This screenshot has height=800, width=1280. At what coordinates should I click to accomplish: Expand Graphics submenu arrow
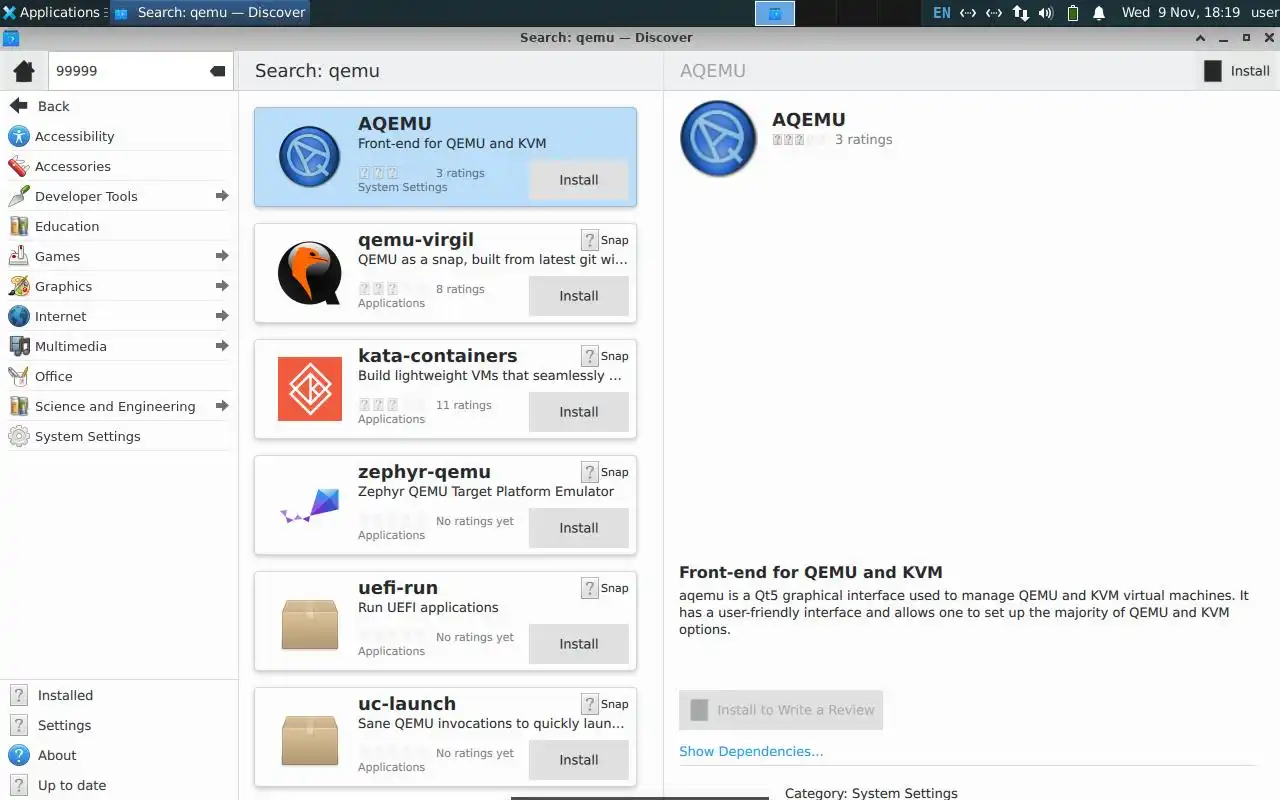tap(222, 286)
